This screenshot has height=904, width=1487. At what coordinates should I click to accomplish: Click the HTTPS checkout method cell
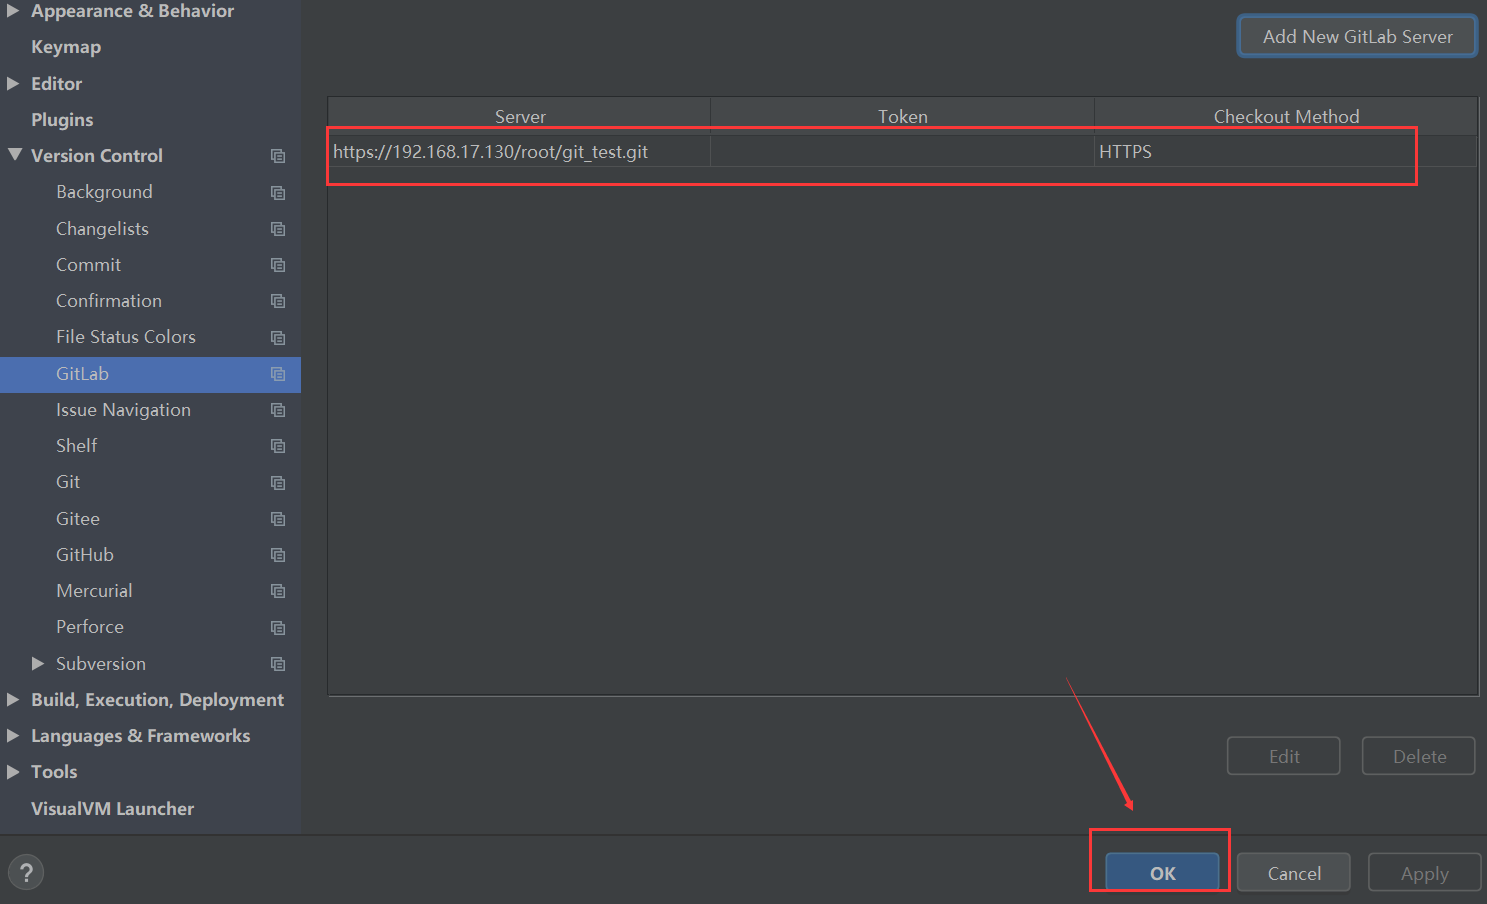(x=1286, y=152)
